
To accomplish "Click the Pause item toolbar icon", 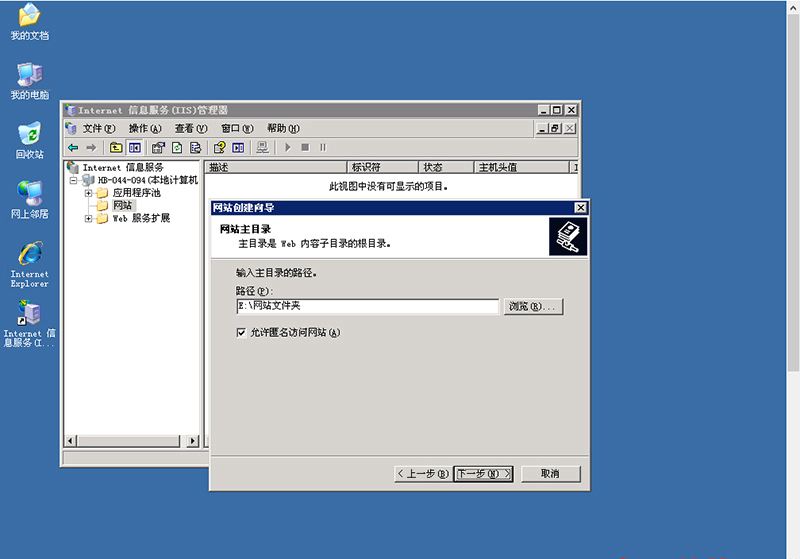I will click(323, 148).
